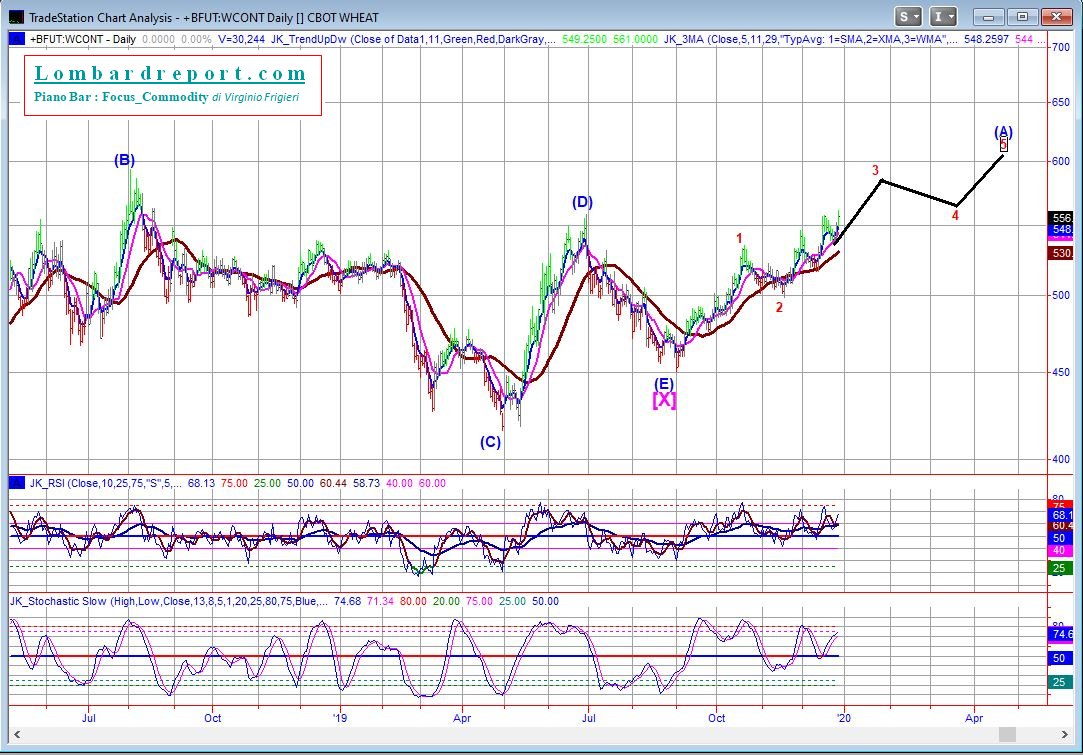Close the Chart Analysis window
The height and width of the screenshot is (755, 1083).
pos(1056,17)
